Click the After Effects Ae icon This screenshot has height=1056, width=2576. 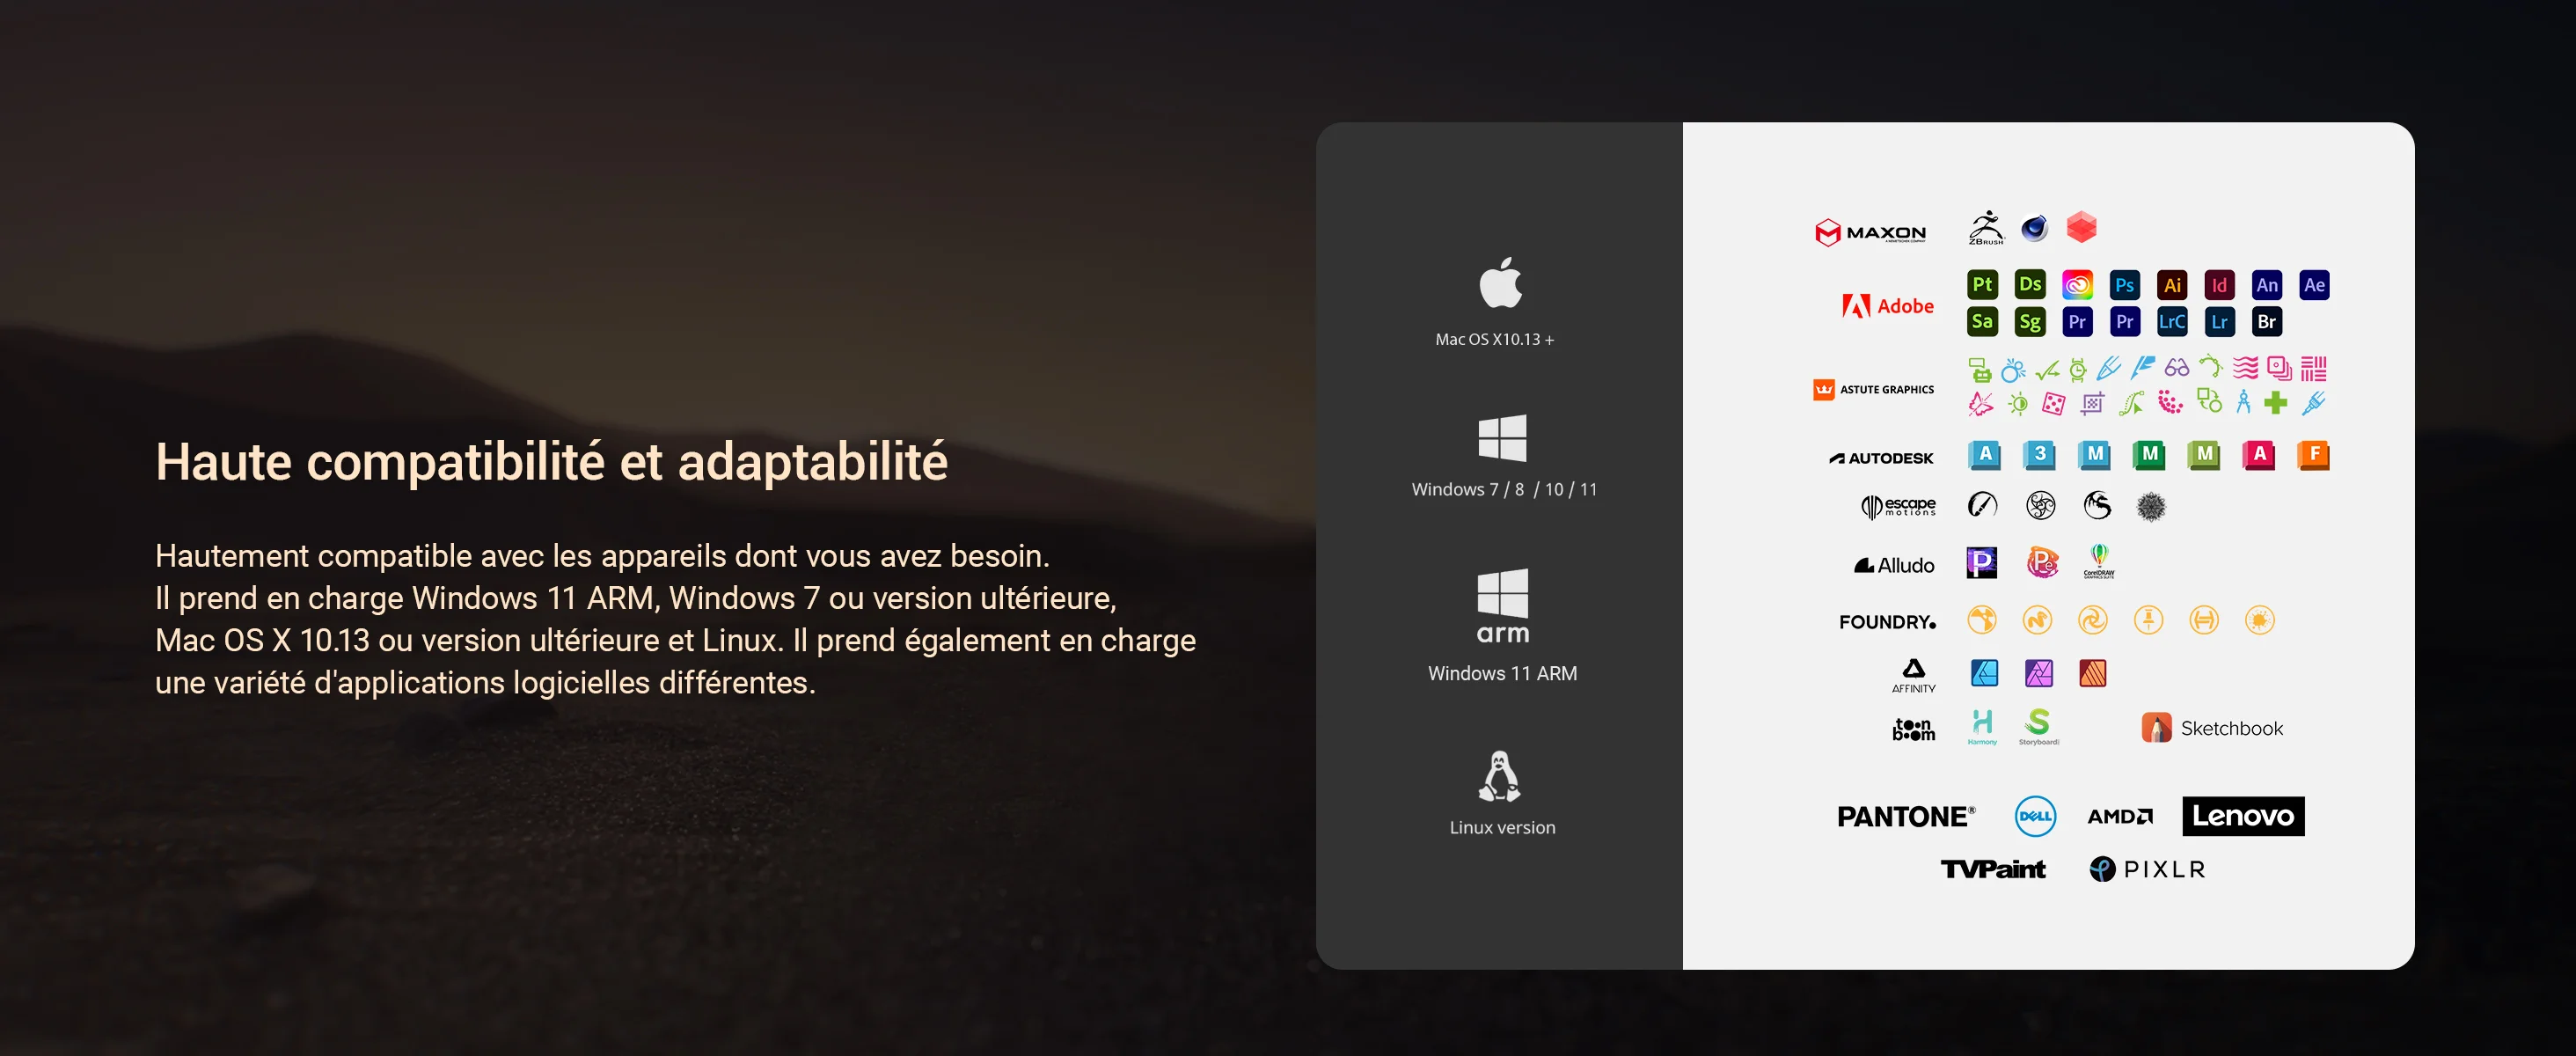(x=2314, y=285)
